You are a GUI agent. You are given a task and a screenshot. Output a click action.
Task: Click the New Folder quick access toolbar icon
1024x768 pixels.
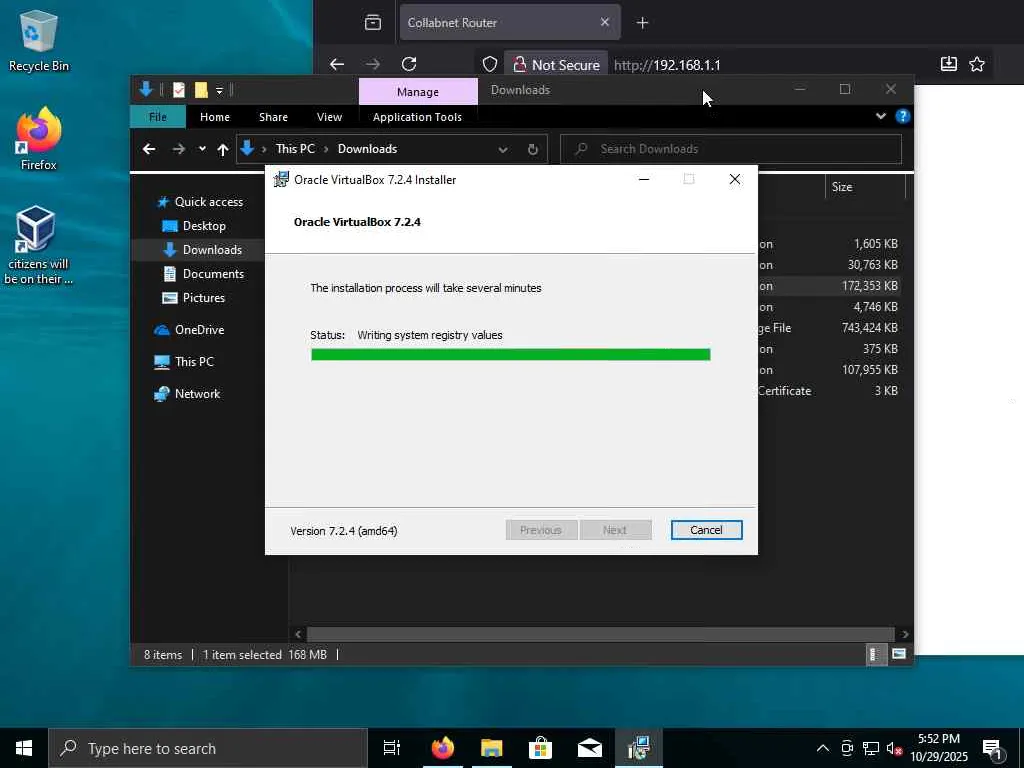pyautogui.click(x=201, y=90)
